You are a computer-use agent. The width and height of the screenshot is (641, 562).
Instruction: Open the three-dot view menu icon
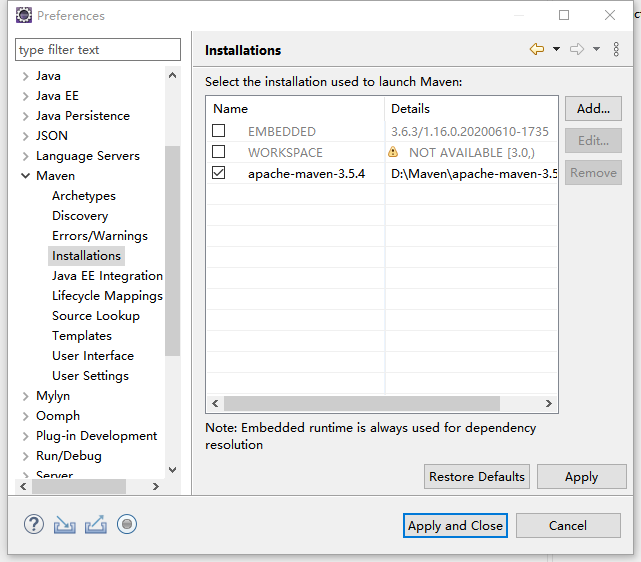coord(615,50)
